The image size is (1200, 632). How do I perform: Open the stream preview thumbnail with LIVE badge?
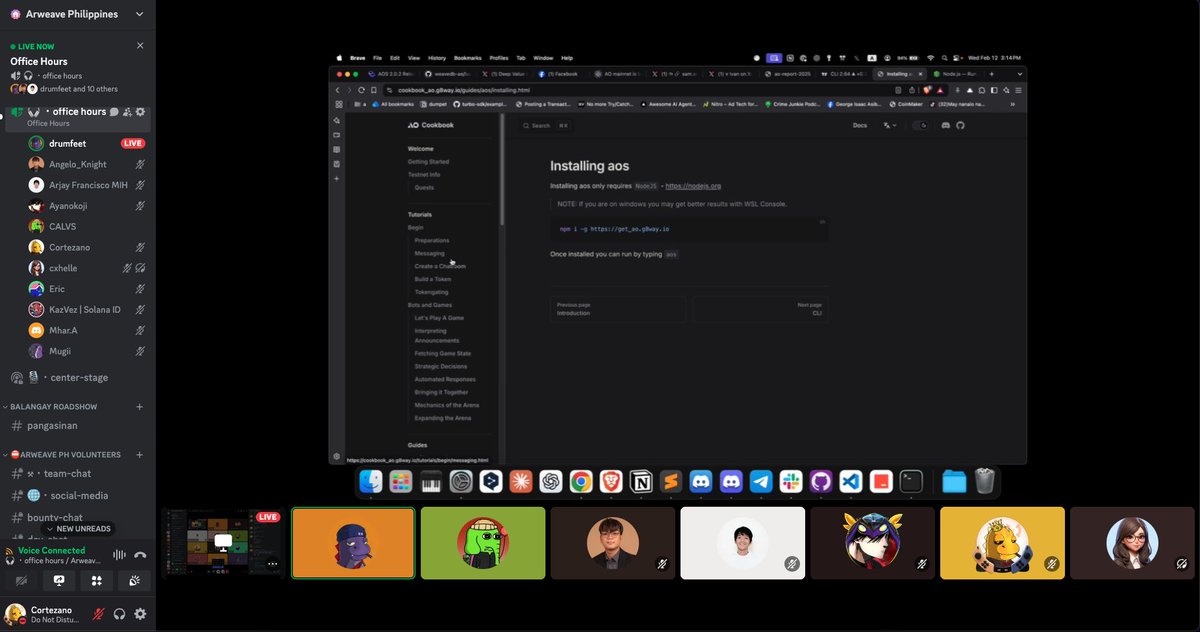coord(222,541)
